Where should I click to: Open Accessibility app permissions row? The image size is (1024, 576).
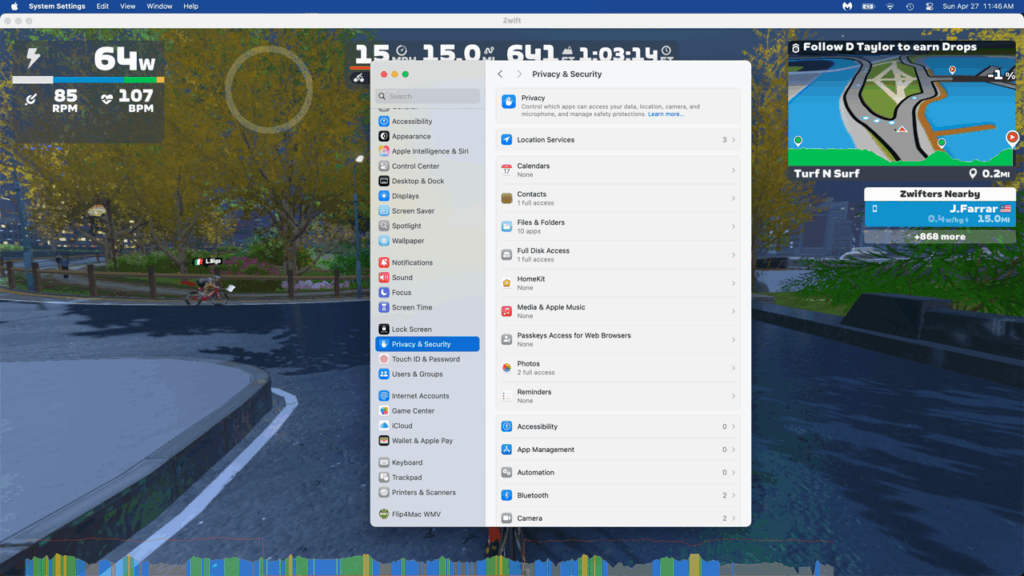(618, 427)
